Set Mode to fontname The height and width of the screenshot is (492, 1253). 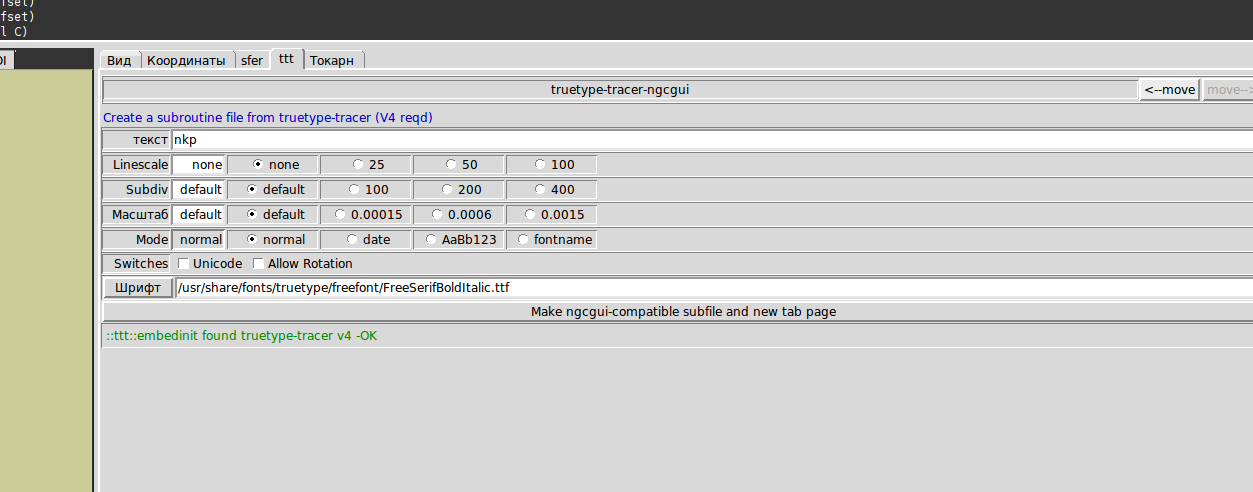(554, 239)
